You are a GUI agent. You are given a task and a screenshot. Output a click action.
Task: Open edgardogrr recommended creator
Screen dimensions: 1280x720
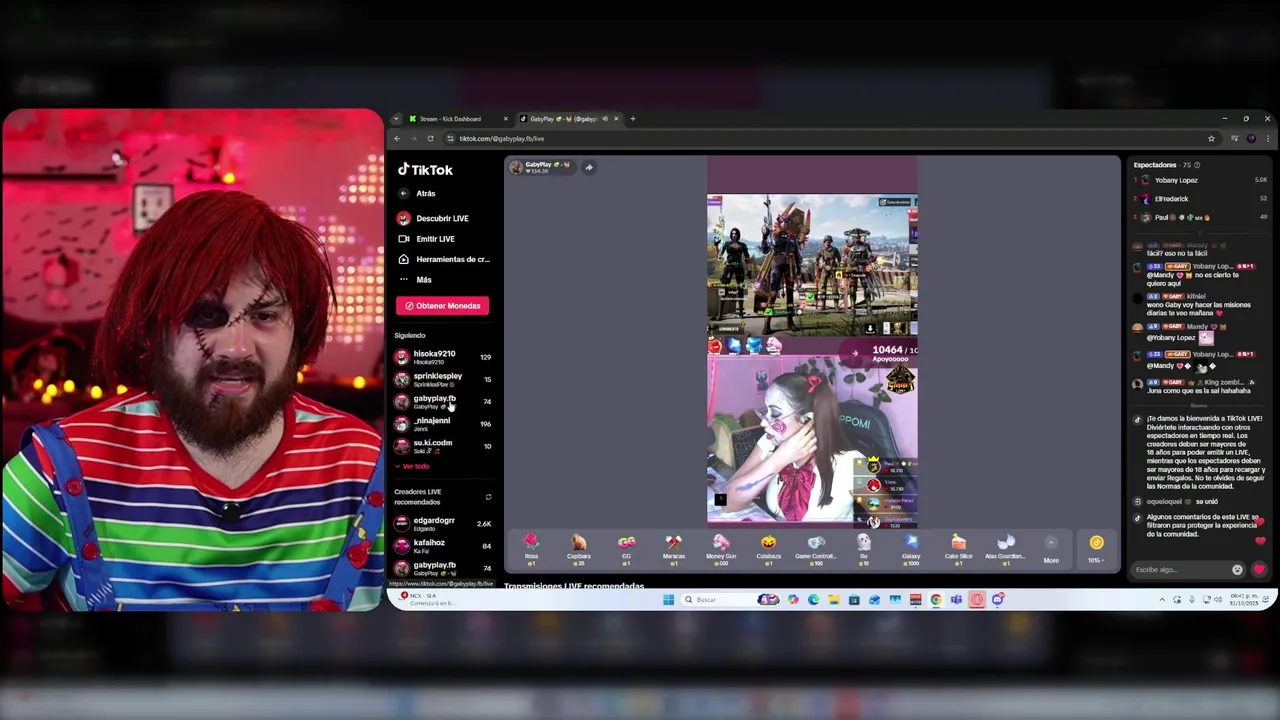pos(443,523)
